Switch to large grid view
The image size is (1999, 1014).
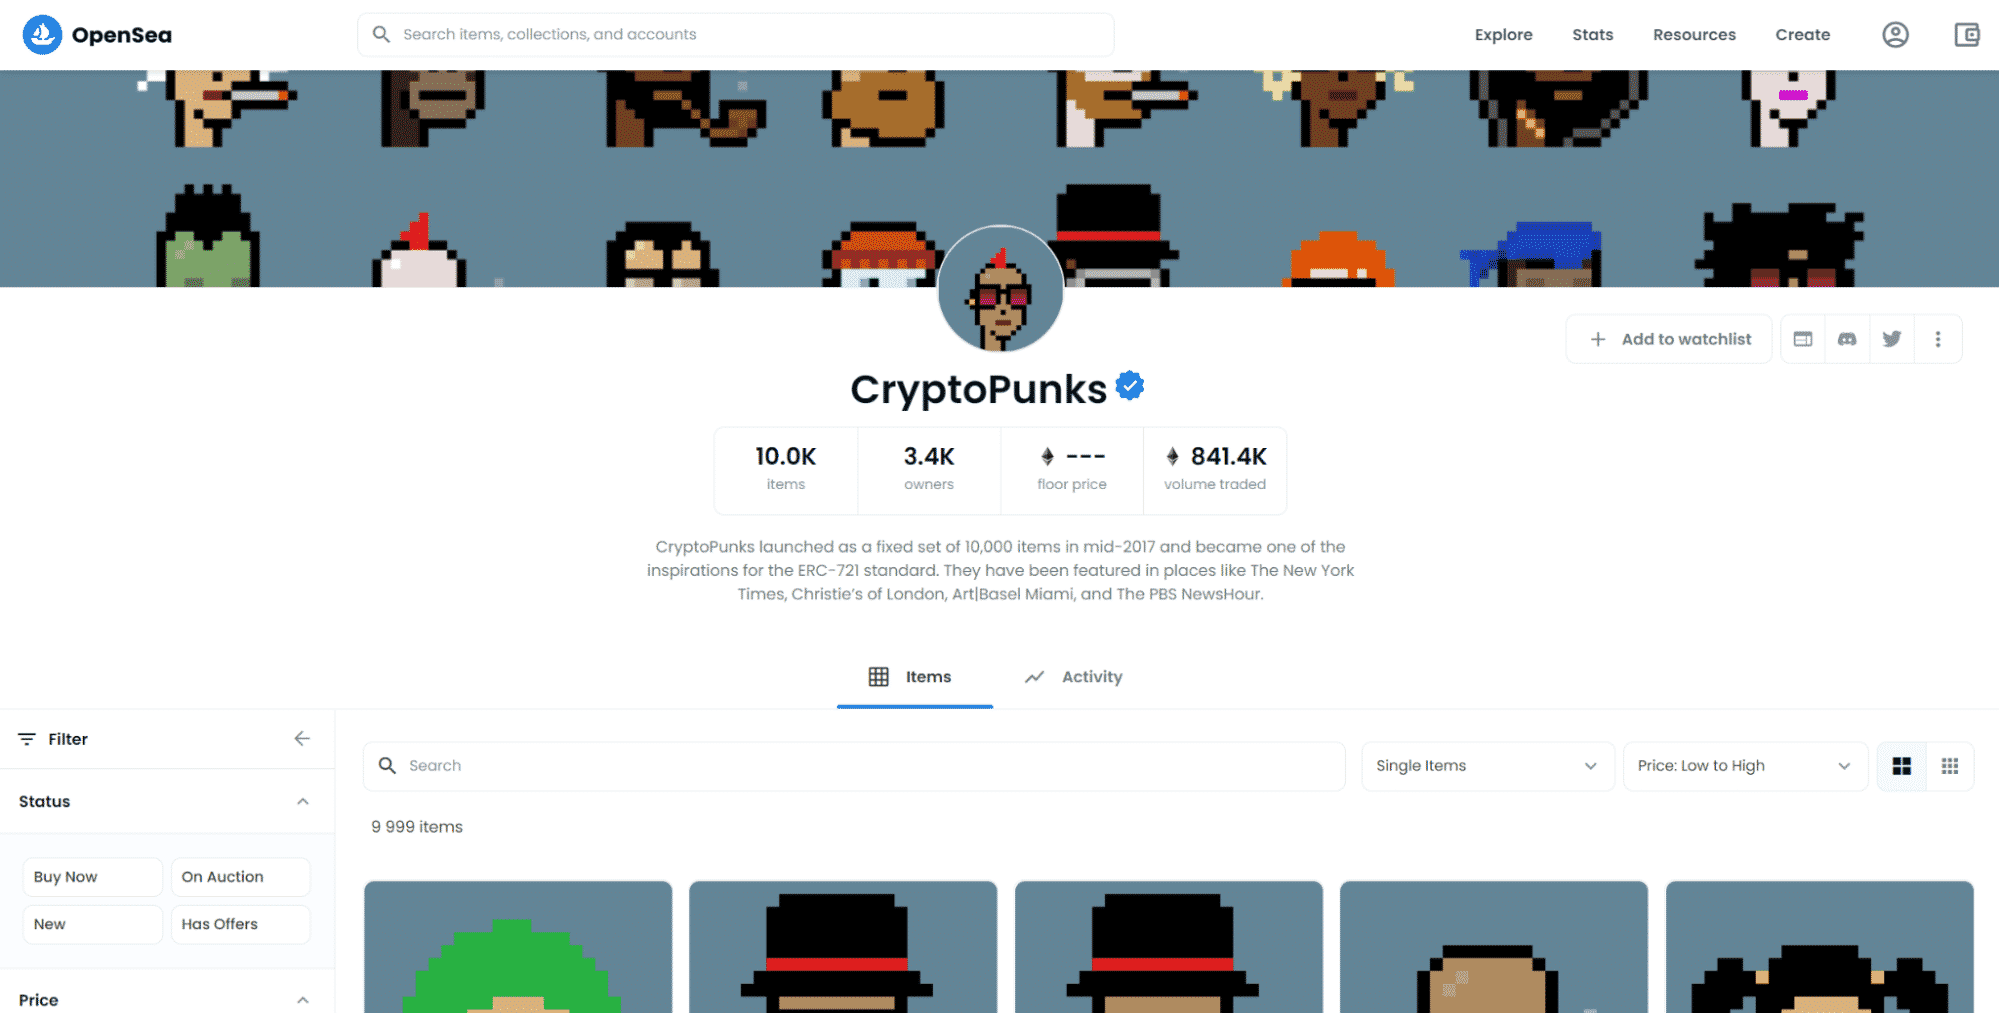click(x=1902, y=766)
